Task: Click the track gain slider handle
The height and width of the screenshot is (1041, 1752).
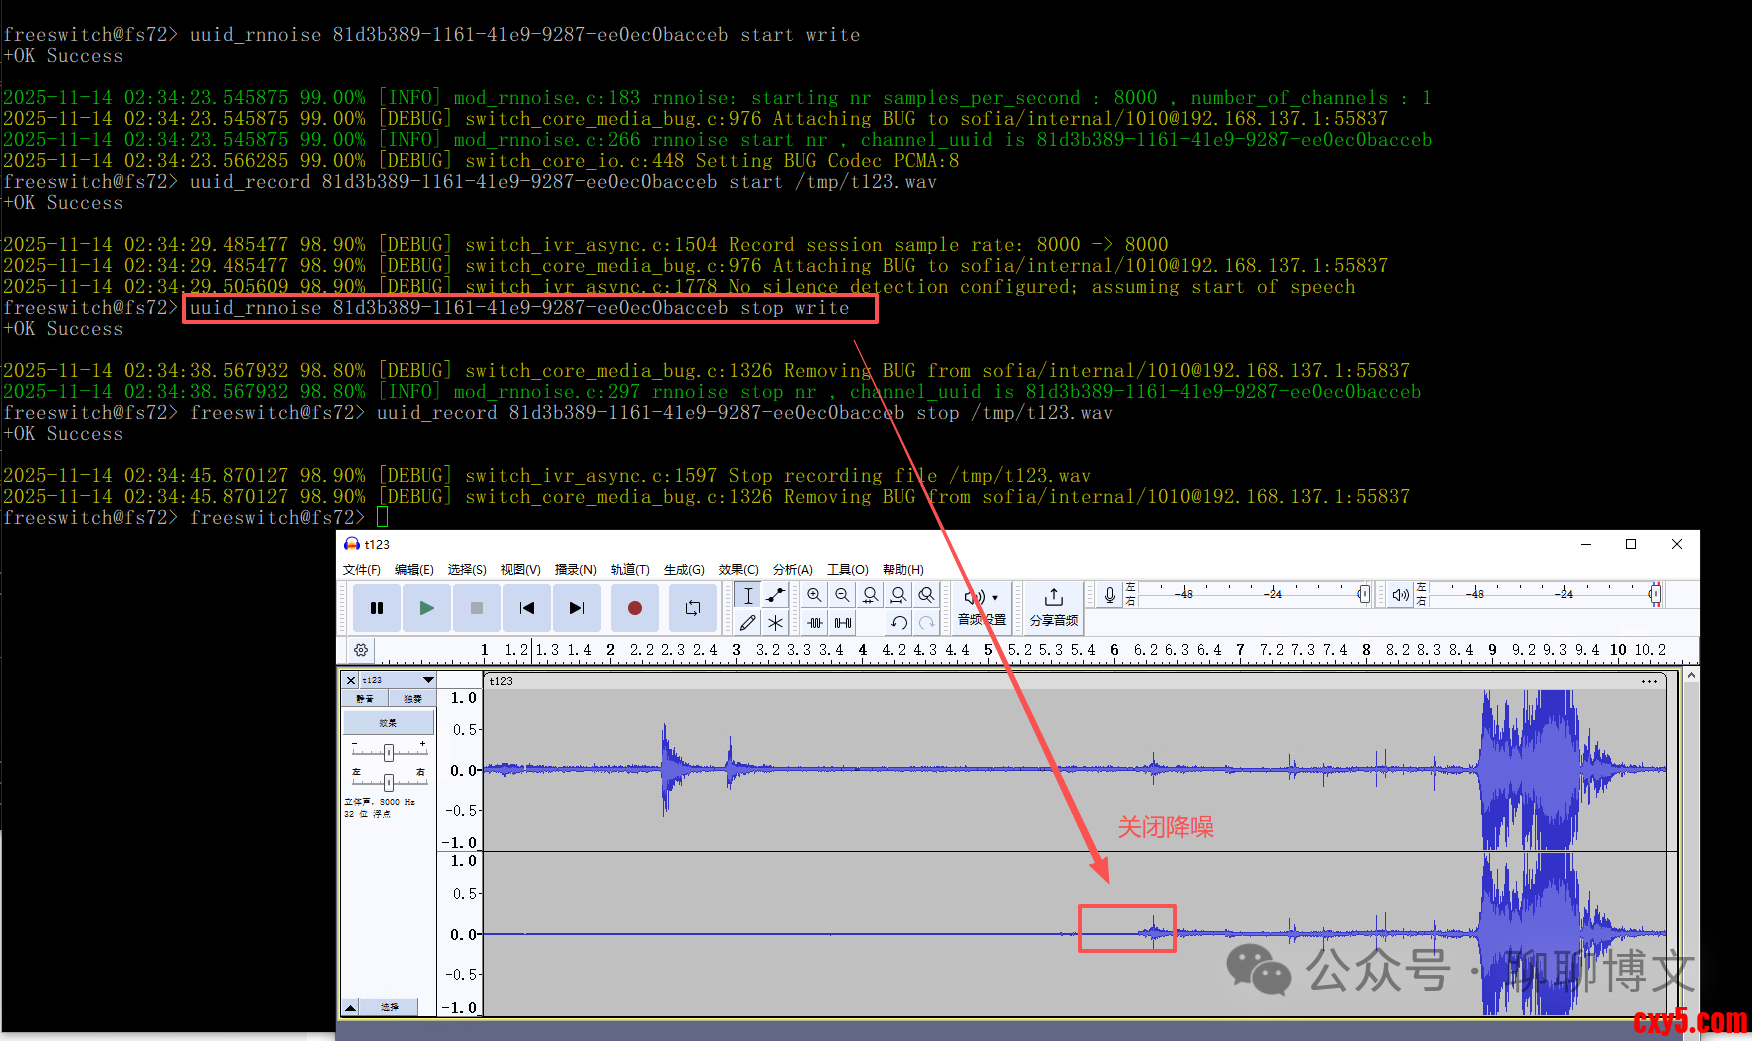Action: pyautogui.click(x=388, y=752)
